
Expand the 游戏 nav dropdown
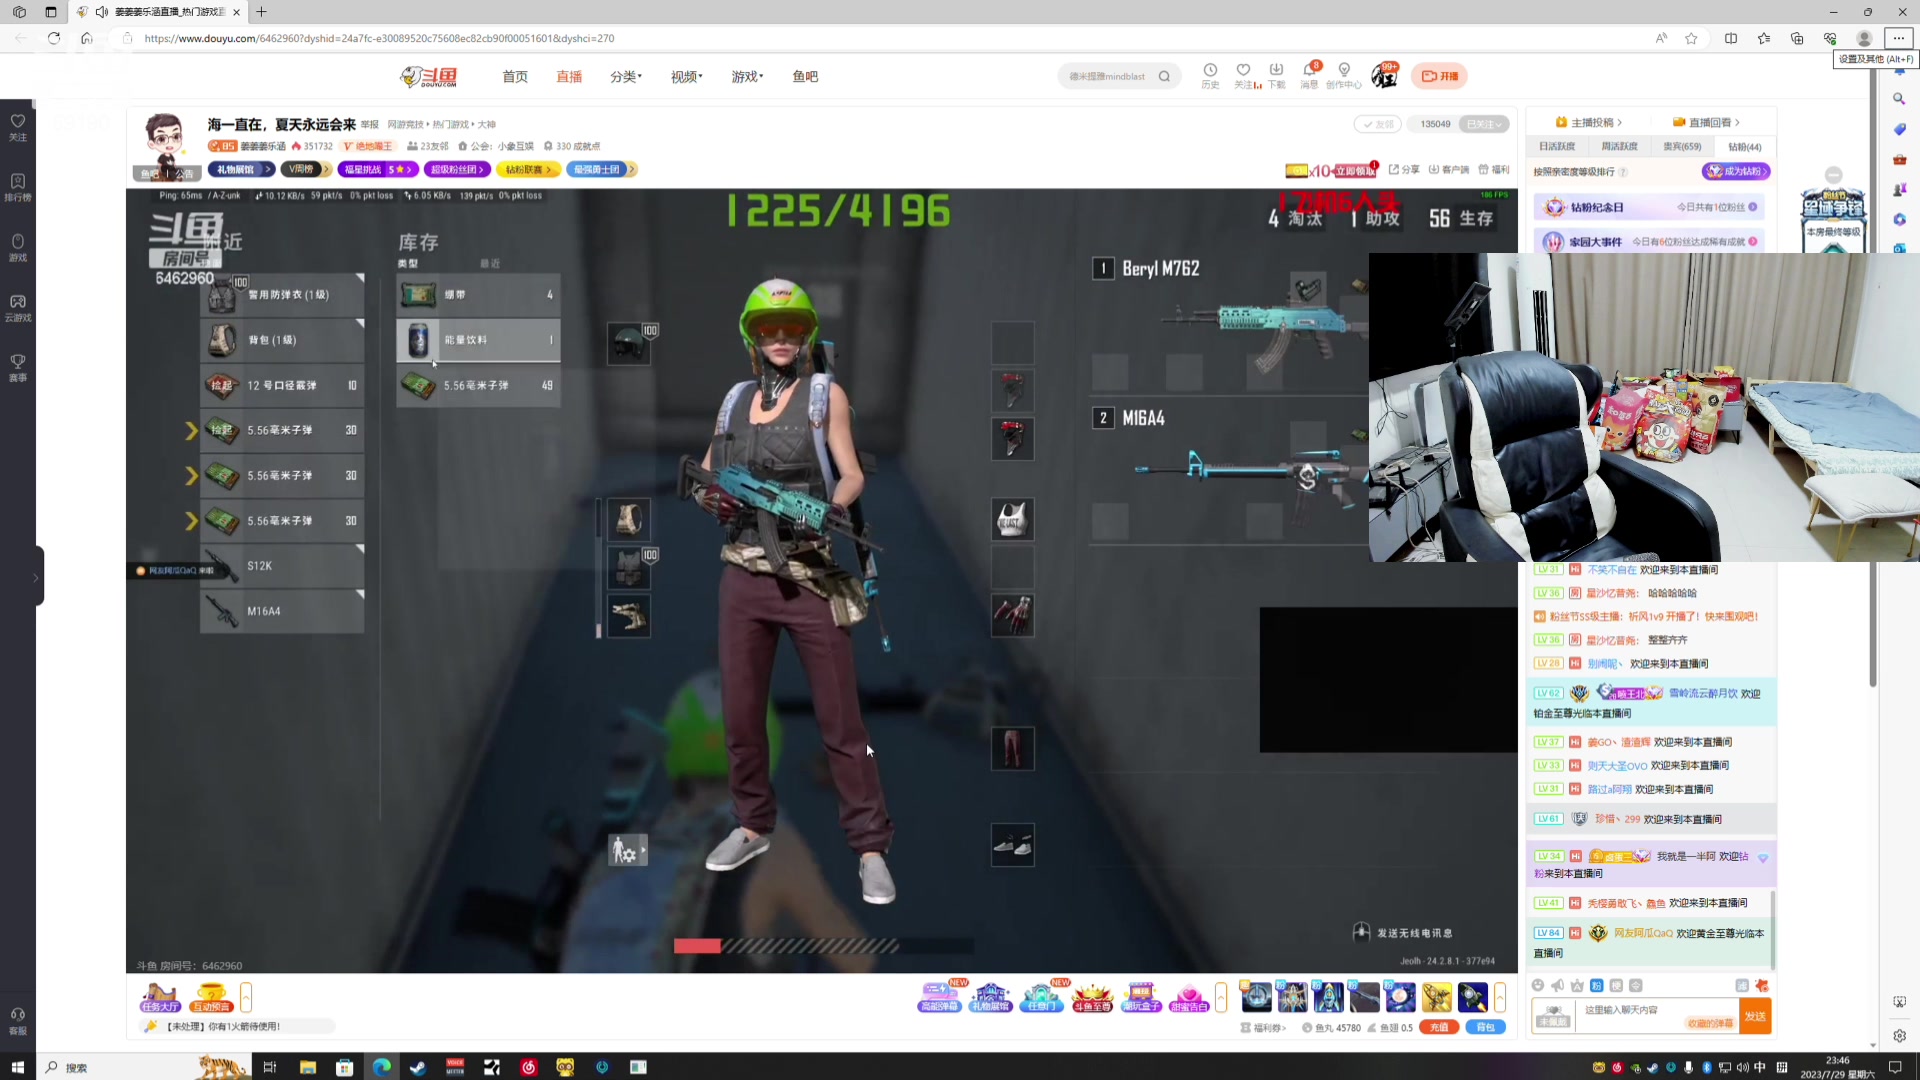coord(747,76)
